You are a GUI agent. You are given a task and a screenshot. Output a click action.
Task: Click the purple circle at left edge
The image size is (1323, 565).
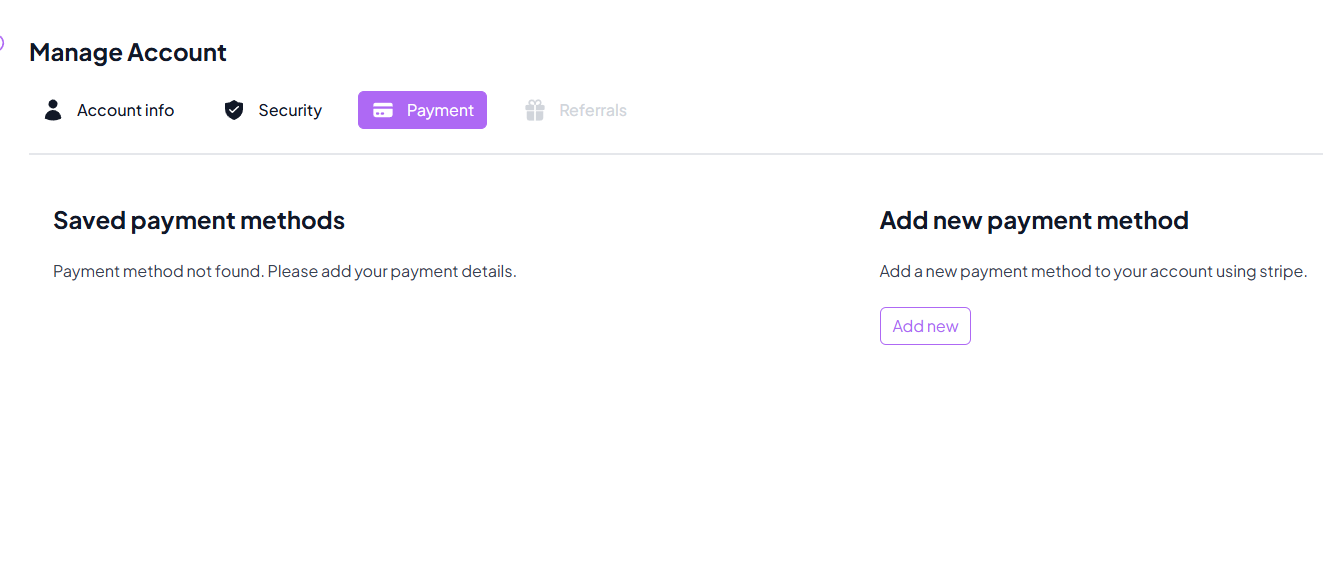coord(2,43)
